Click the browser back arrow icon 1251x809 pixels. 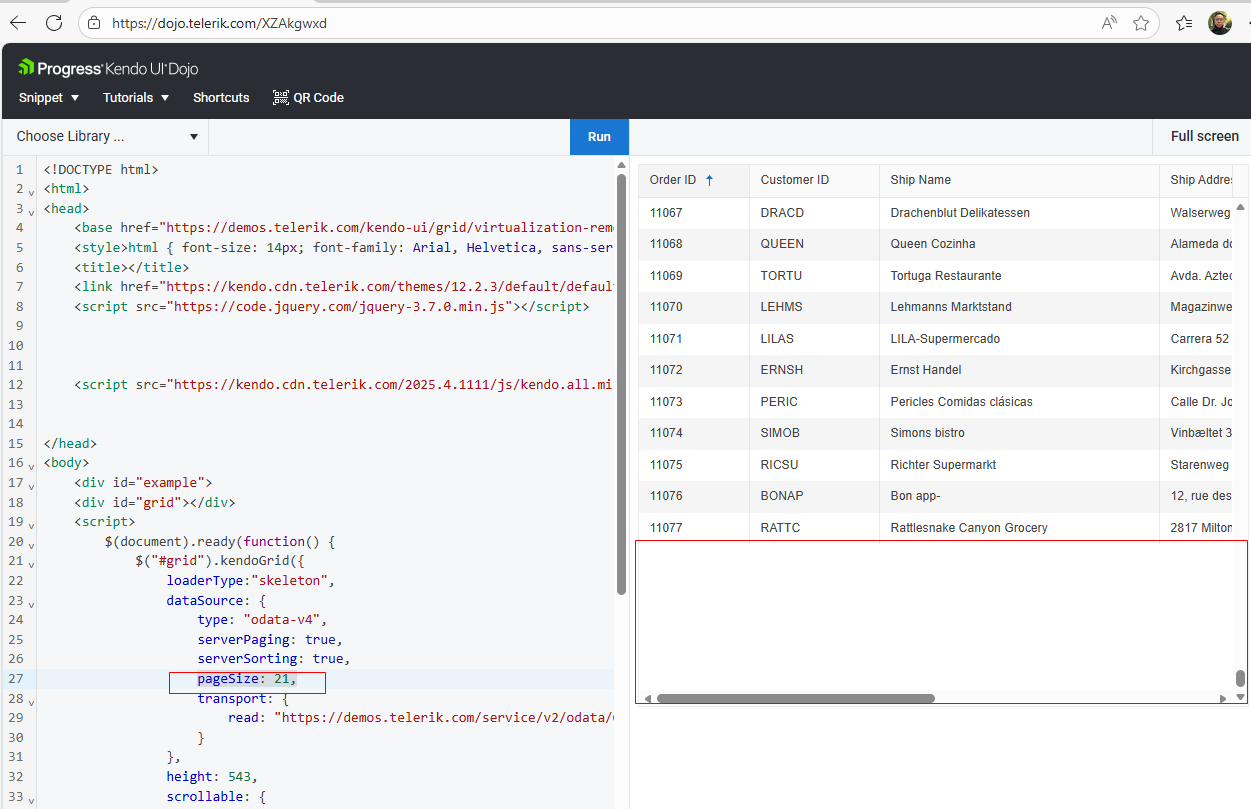pyautogui.click(x=18, y=23)
